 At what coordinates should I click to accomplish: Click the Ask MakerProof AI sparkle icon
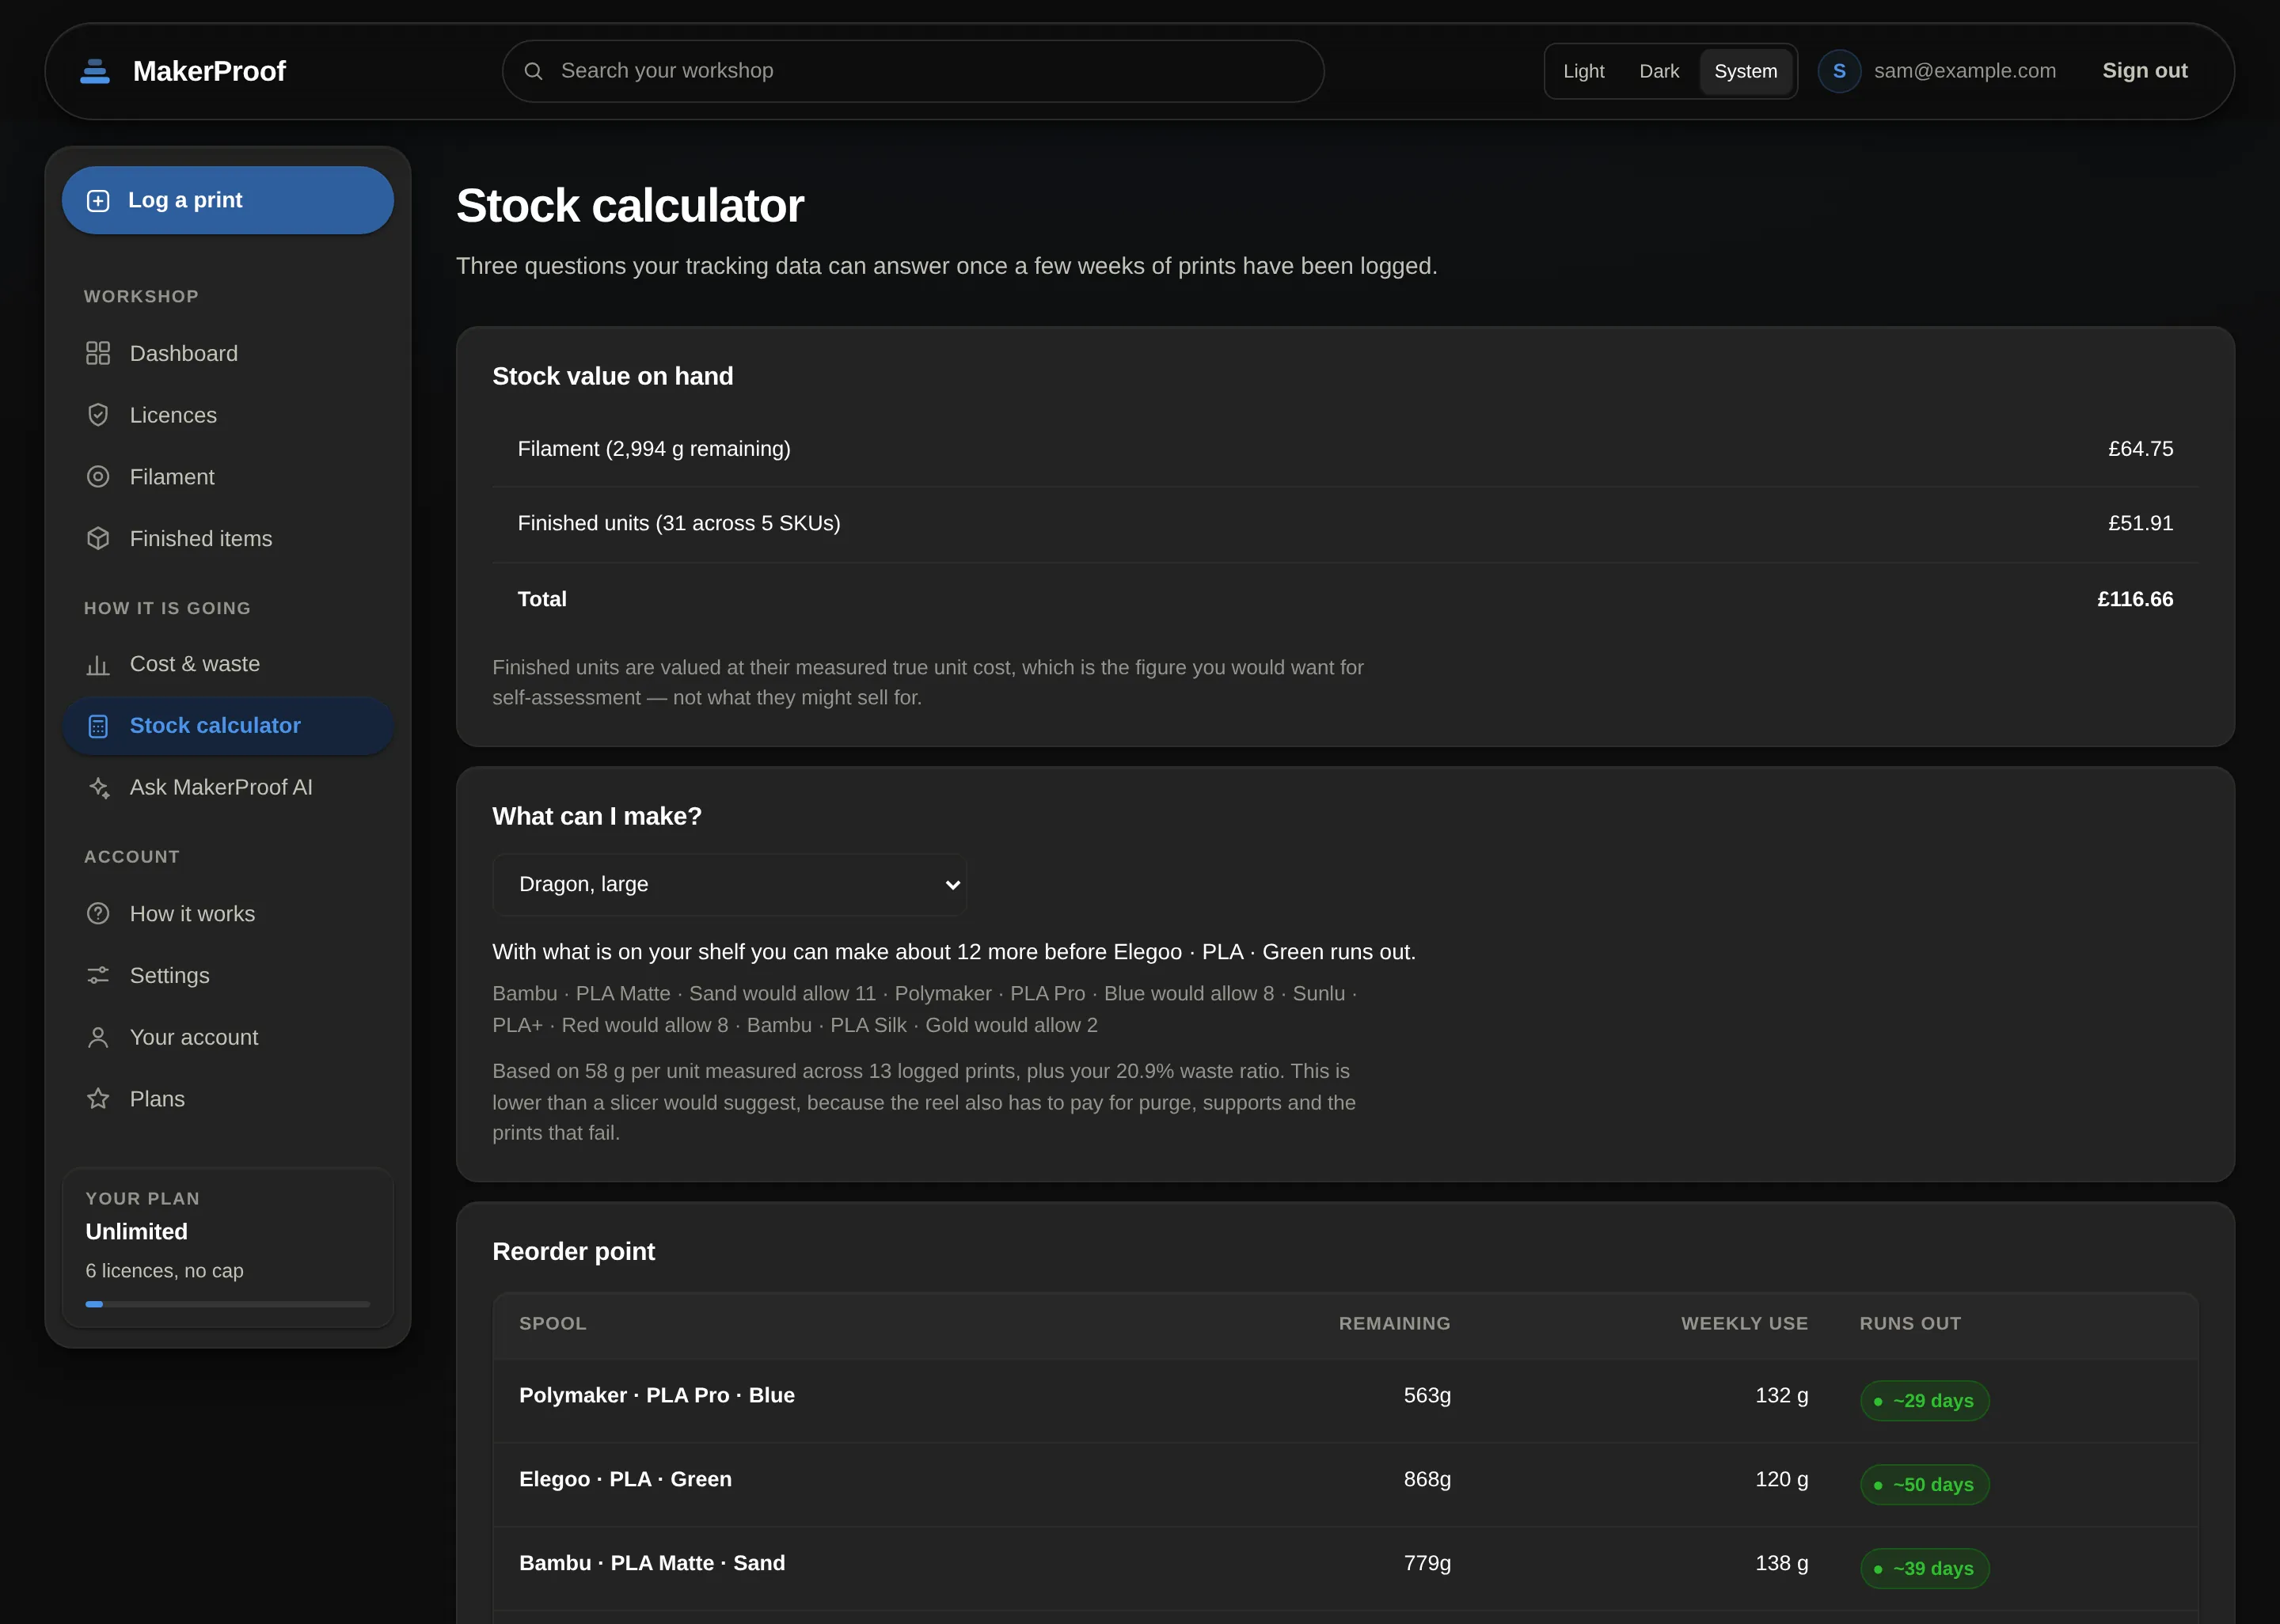[x=98, y=788]
